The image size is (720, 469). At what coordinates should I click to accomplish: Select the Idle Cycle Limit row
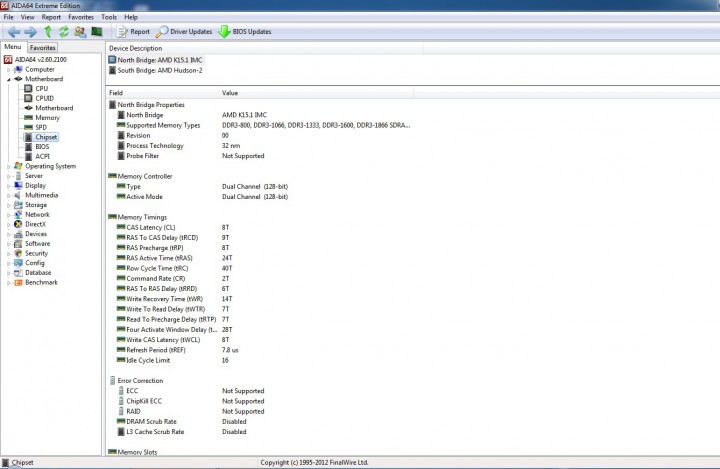pyautogui.click(x=173, y=360)
